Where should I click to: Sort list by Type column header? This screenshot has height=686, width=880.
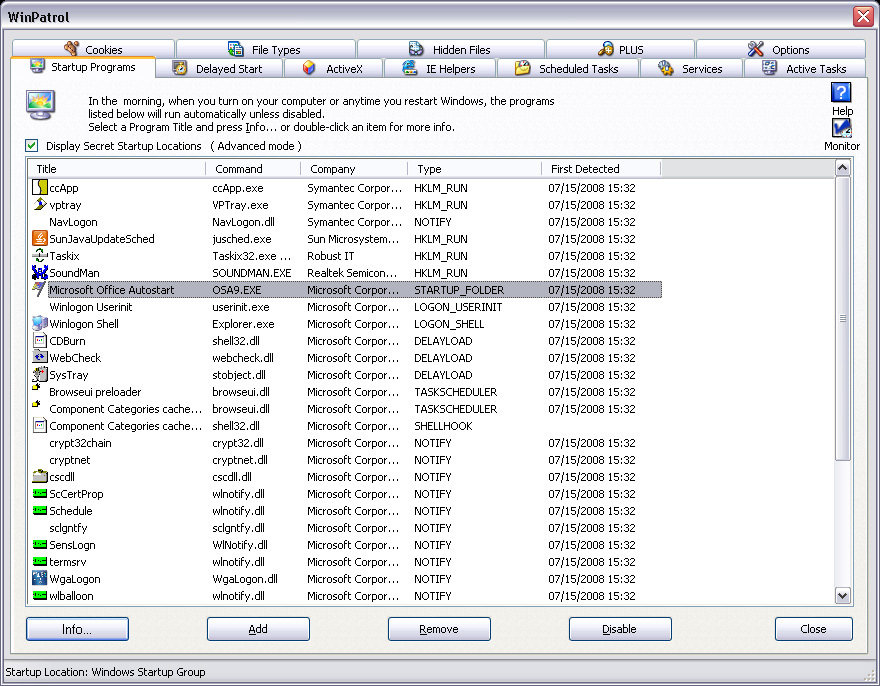(x=475, y=168)
